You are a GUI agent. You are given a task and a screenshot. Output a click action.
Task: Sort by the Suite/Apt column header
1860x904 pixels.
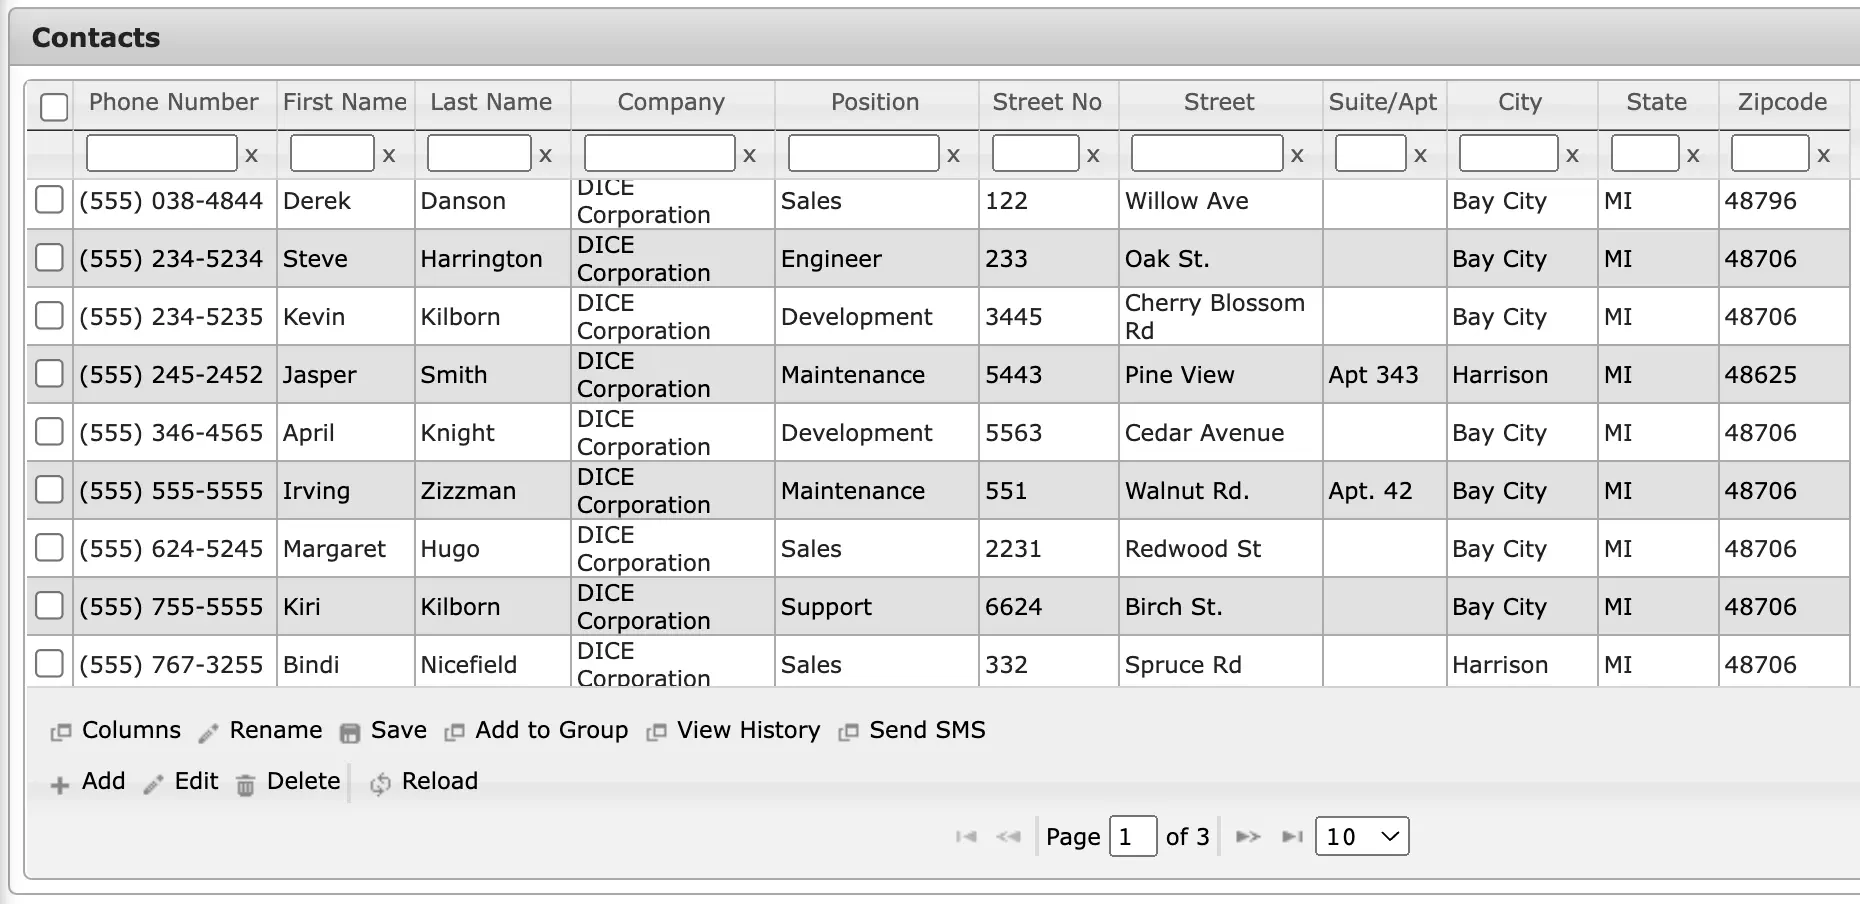click(x=1383, y=102)
